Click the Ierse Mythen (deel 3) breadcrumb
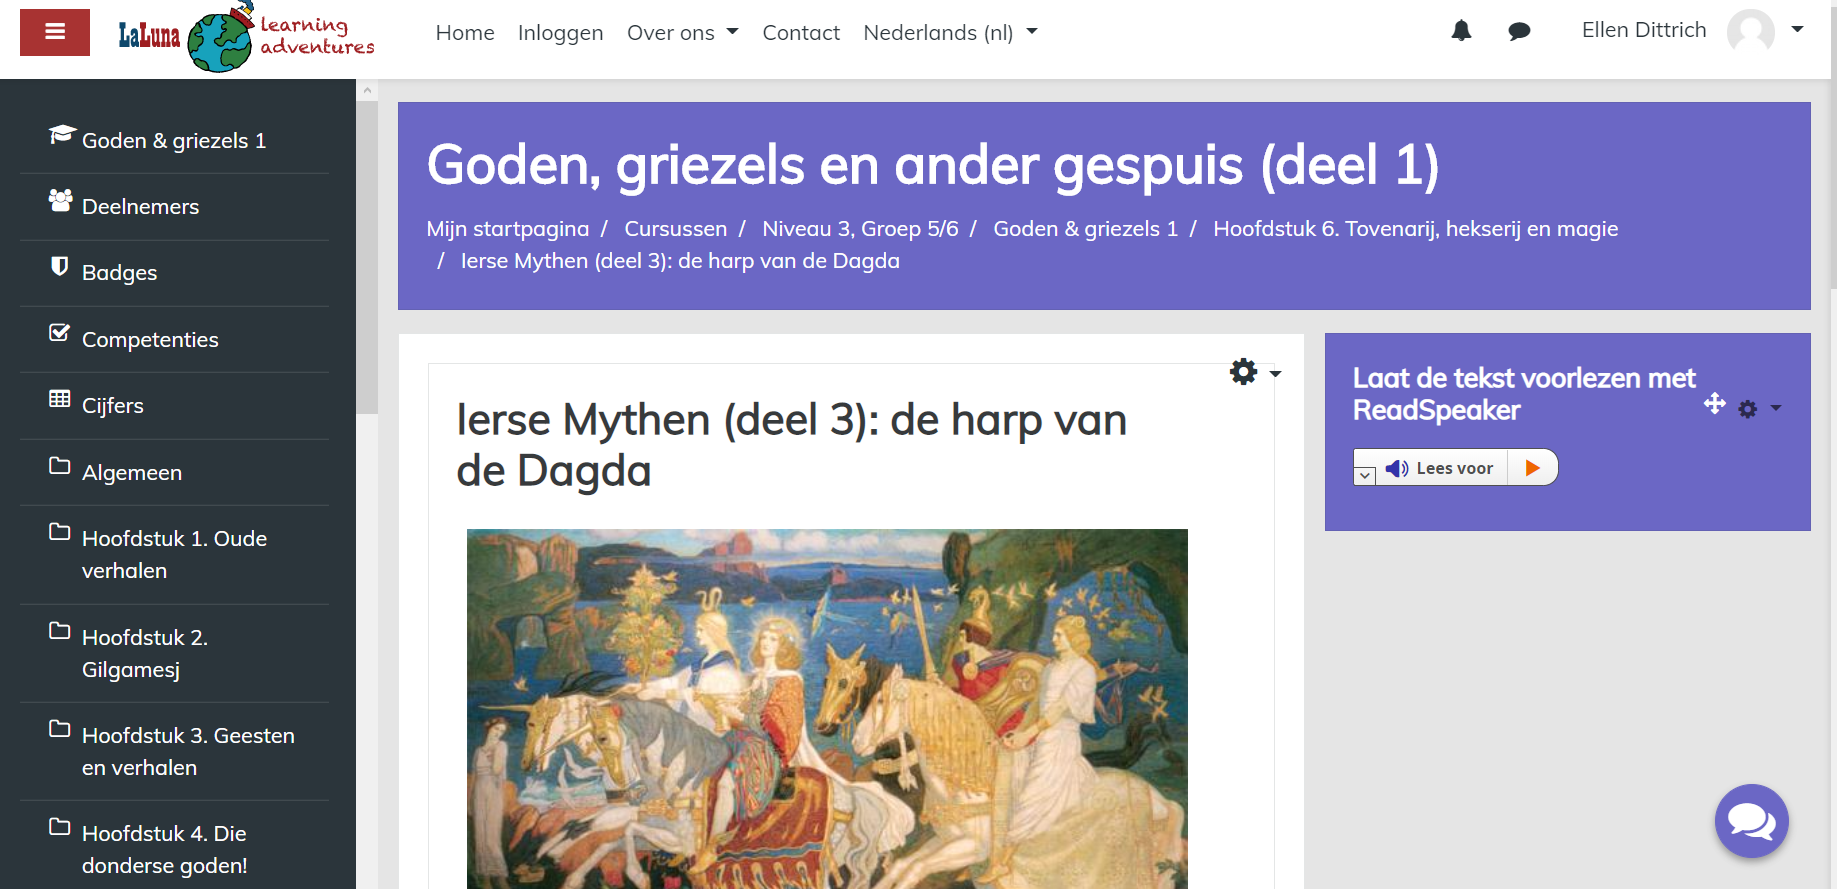The height and width of the screenshot is (889, 1837). [x=680, y=261]
